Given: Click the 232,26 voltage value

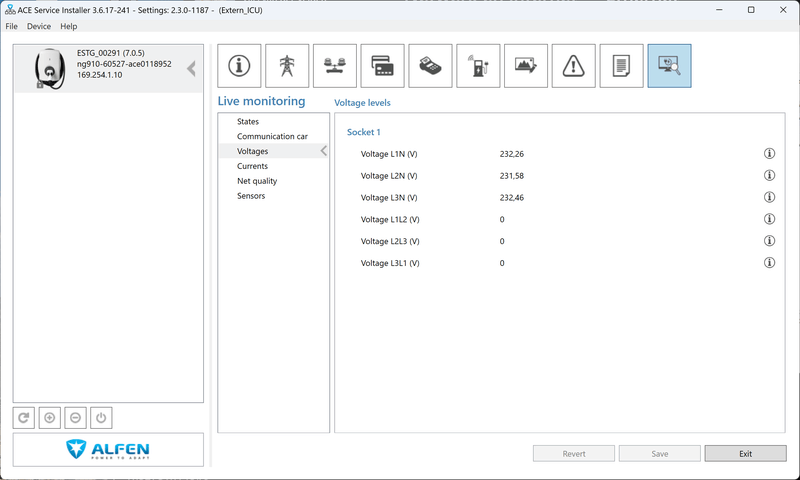Looking at the screenshot, I should point(512,154).
